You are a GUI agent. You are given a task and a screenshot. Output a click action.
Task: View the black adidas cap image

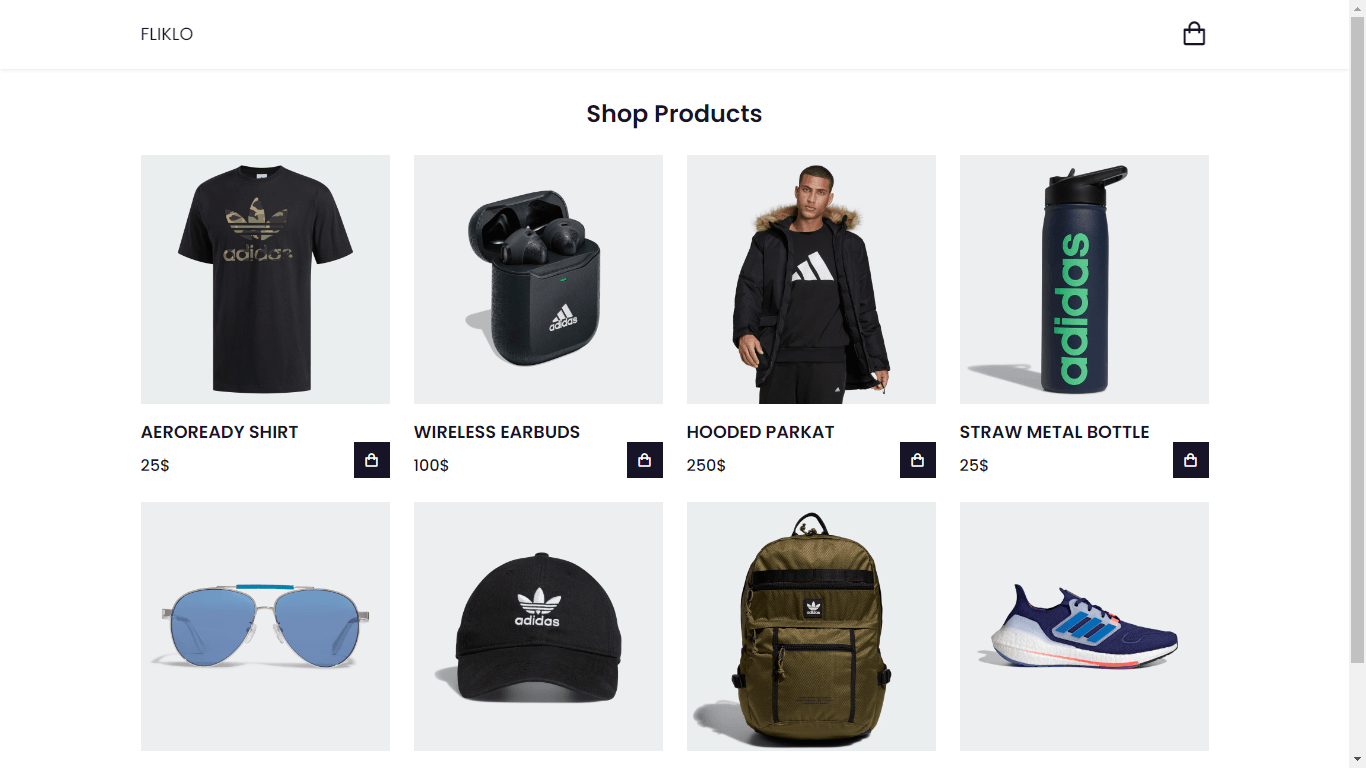pyautogui.click(x=538, y=626)
